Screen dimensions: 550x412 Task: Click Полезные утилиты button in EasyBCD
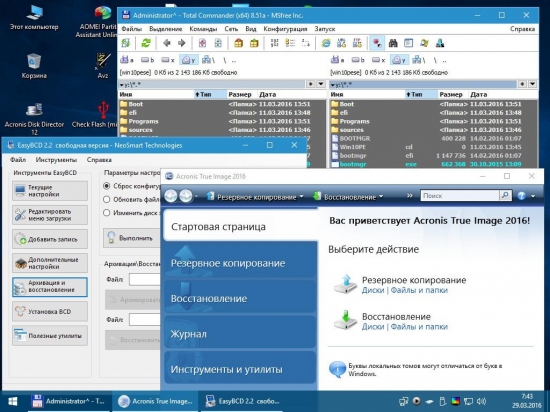pyautogui.click(x=50, y=336)
